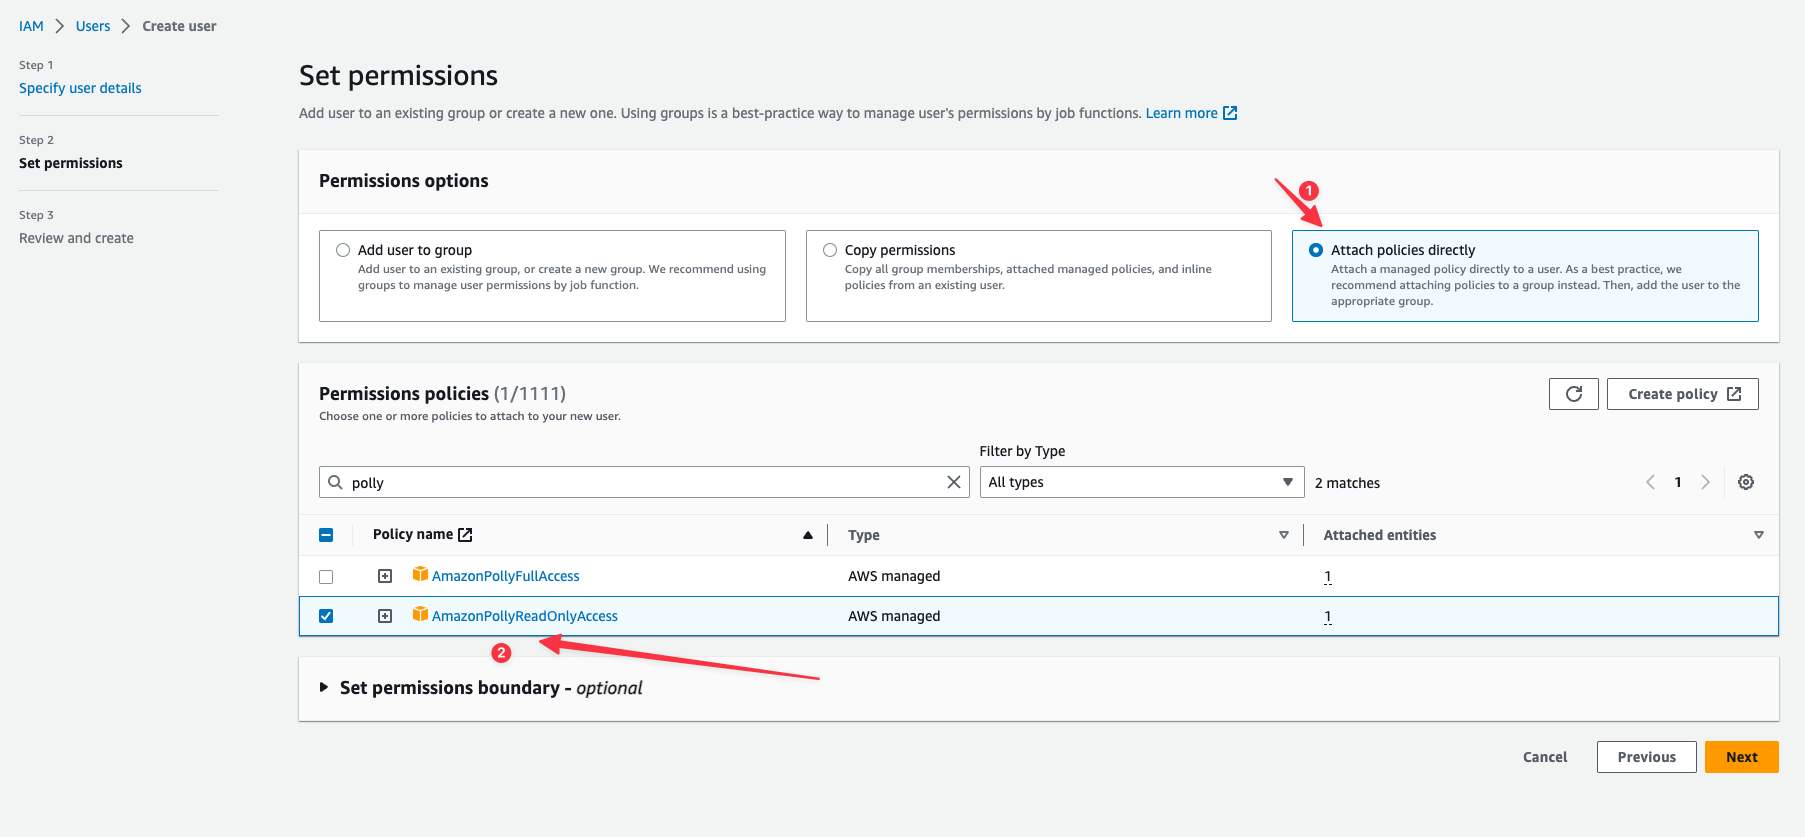Uncheck the AmazonPollyReadOnlyAccess checkbox
Viewport: 1805px width, 837px height.
[326, 616]
